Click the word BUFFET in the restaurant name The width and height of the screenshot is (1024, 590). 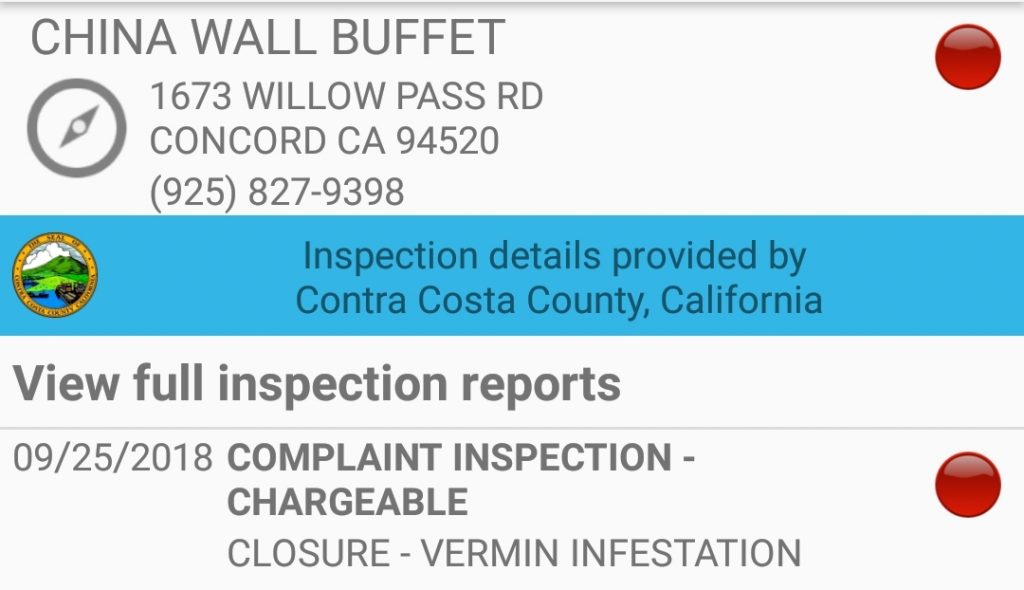click(418, 37)
